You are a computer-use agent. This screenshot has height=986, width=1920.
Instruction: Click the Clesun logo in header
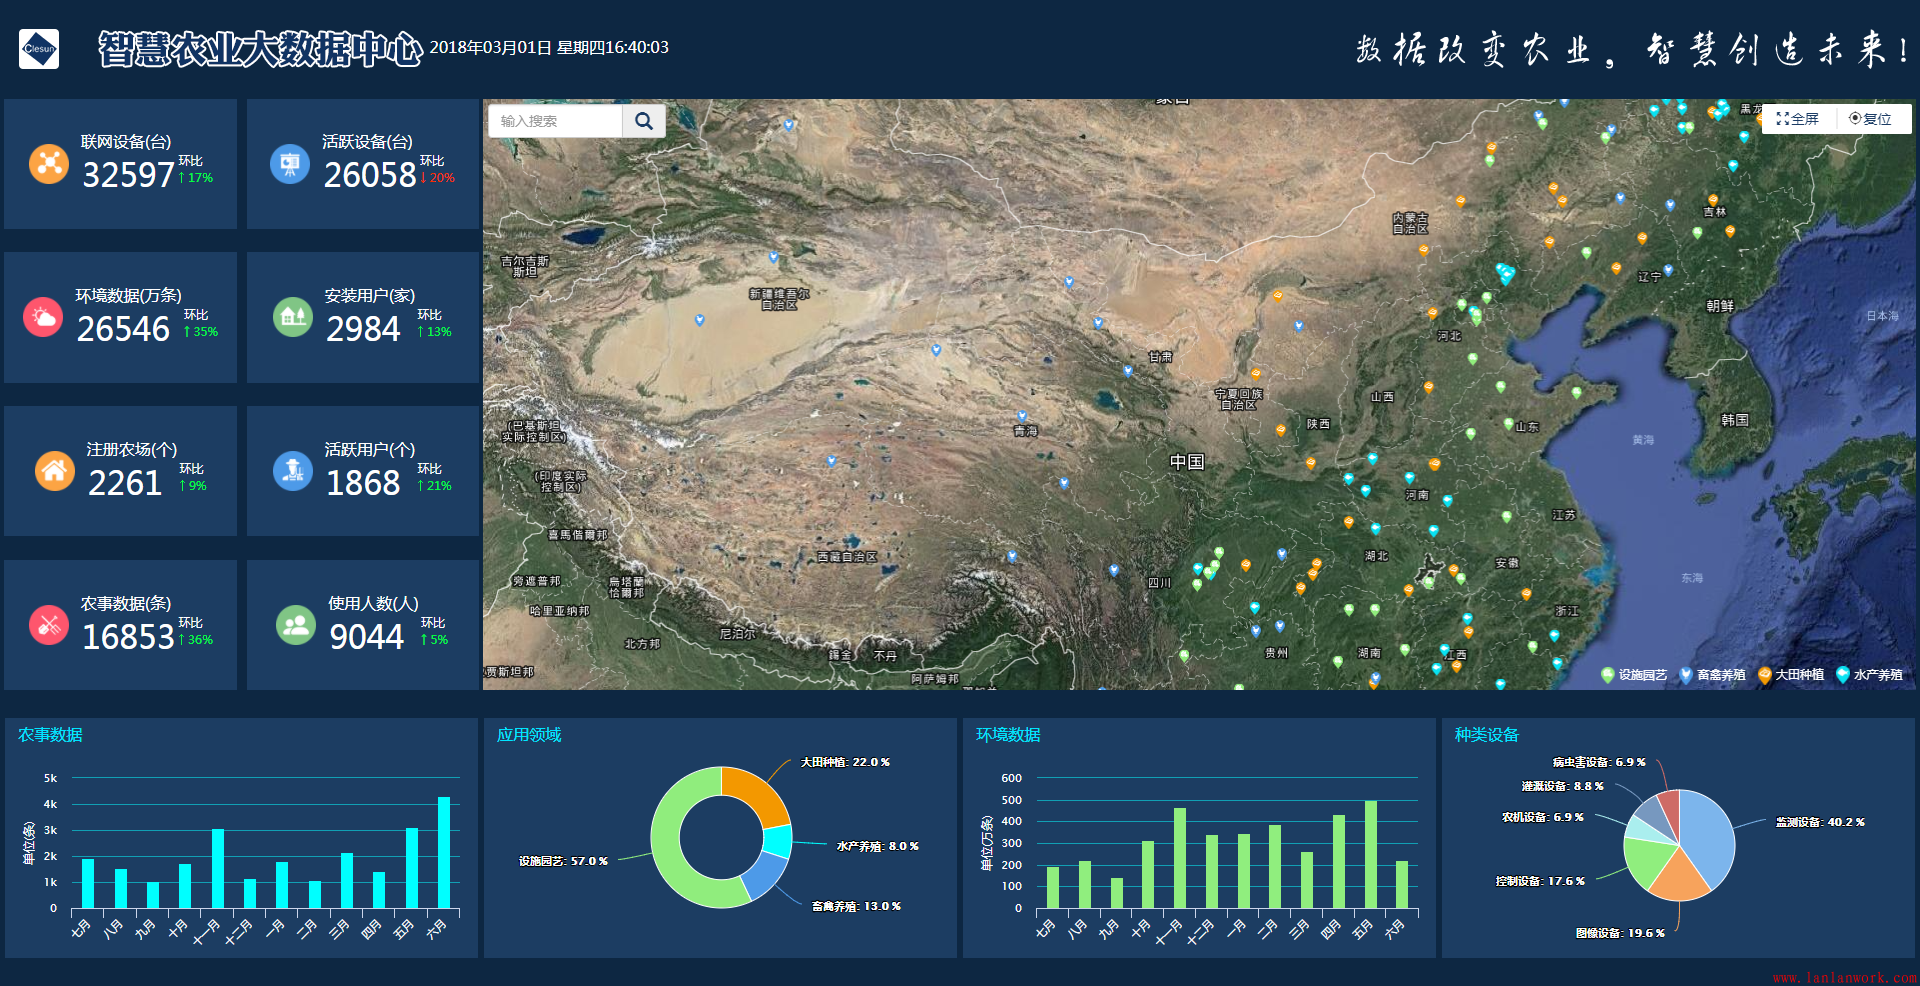coord(39,48)
